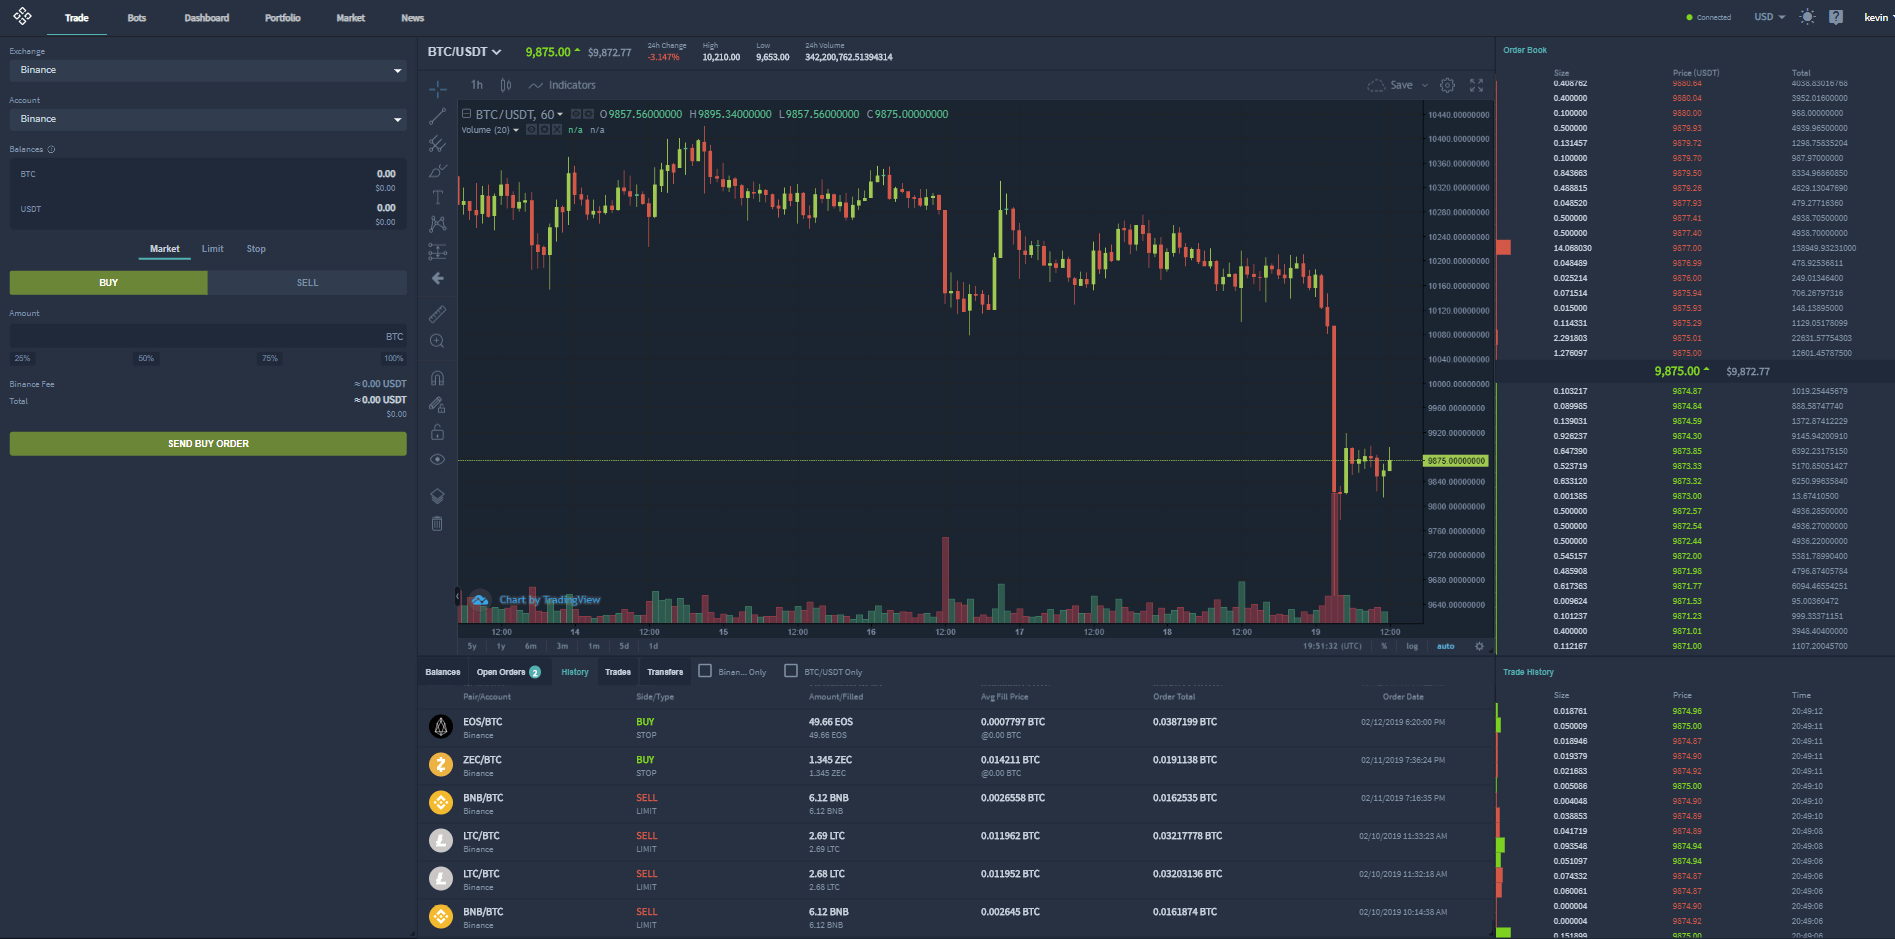Select the crosshair cursor tool
Screen dimensions: 1895x939
click(437, 89)
